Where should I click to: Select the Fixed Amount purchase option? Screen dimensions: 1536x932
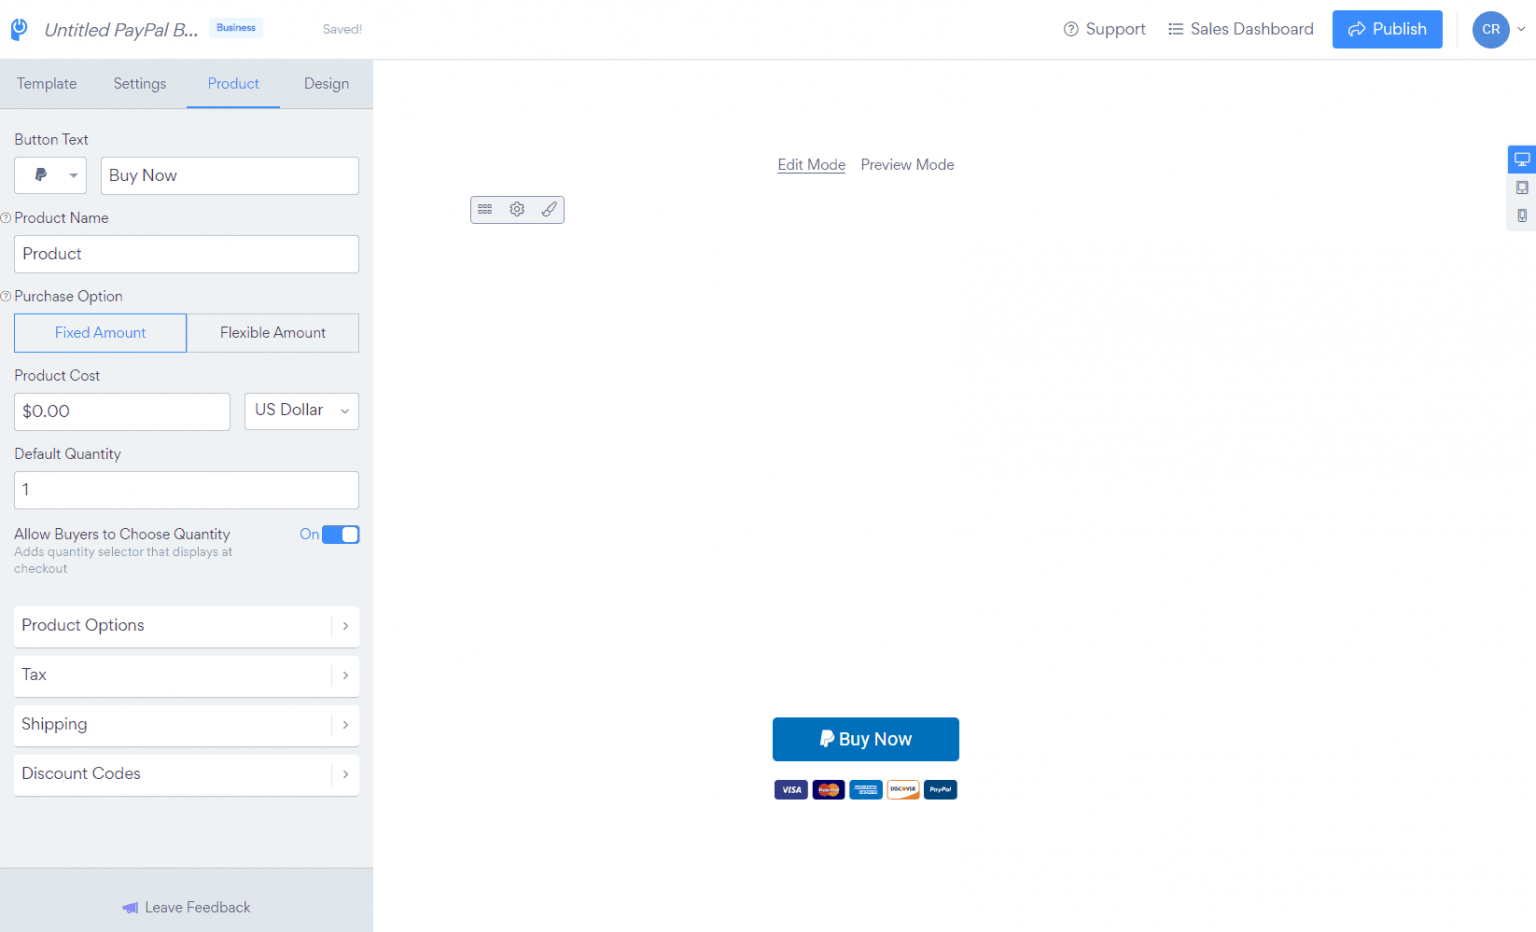pos(100,332)
